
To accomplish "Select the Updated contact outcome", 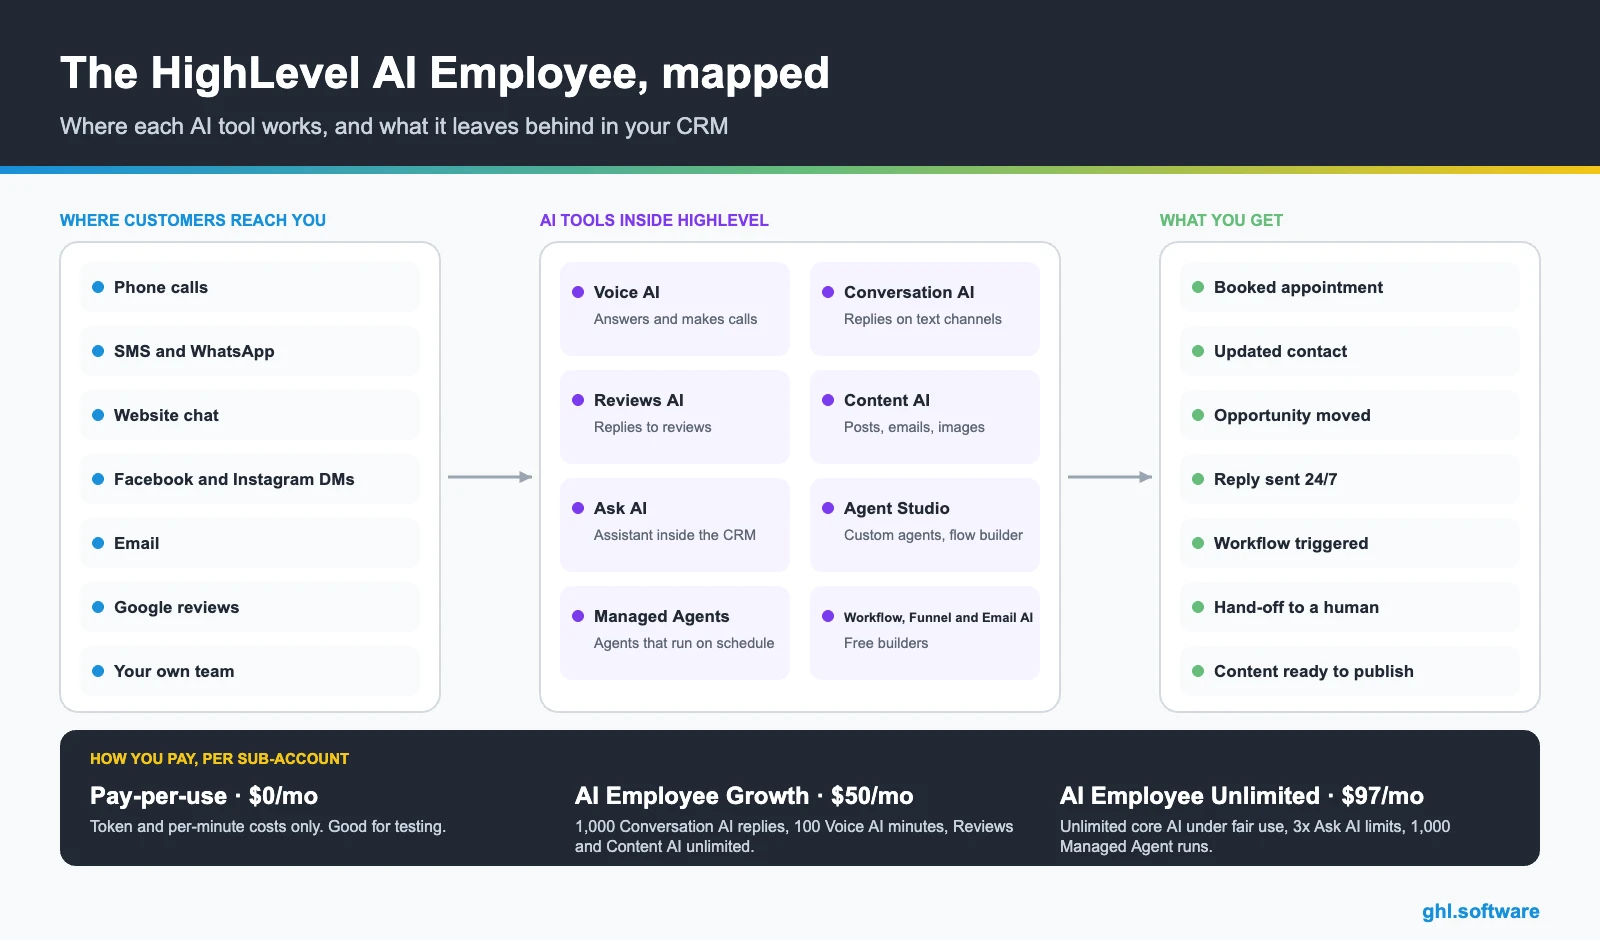I will [1350, 351].
